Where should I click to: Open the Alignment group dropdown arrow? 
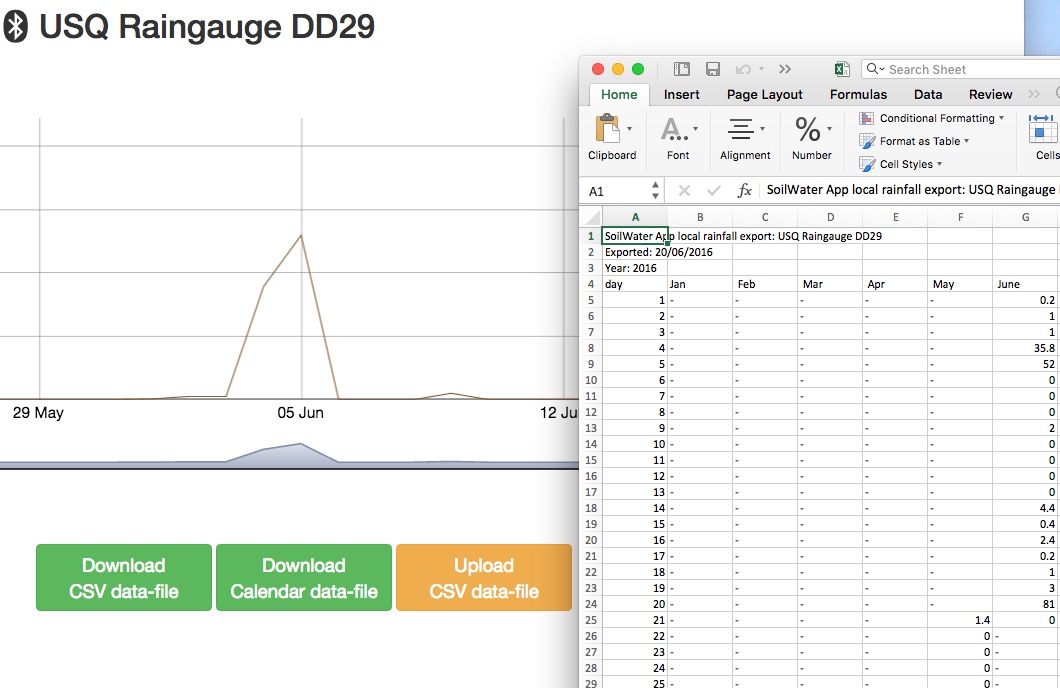[x=763, y=128]
